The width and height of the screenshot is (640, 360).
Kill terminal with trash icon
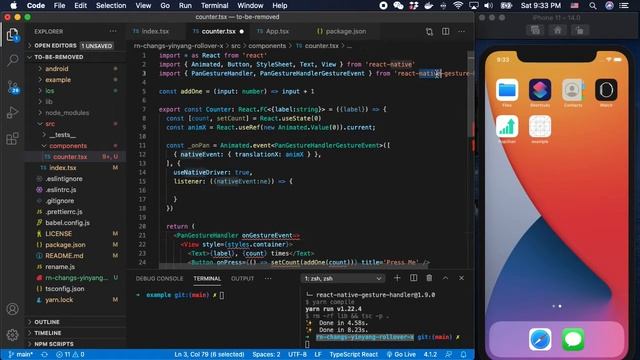coord(429,278)
